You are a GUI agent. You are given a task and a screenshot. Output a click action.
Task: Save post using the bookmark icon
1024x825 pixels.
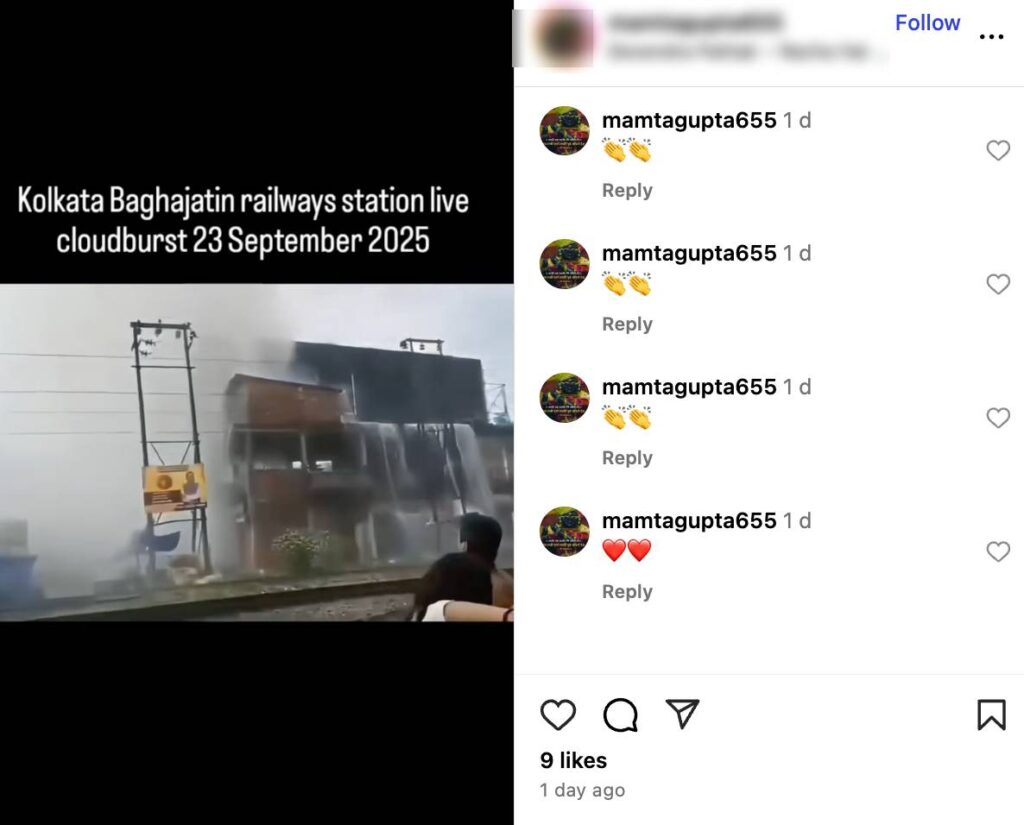991,714
